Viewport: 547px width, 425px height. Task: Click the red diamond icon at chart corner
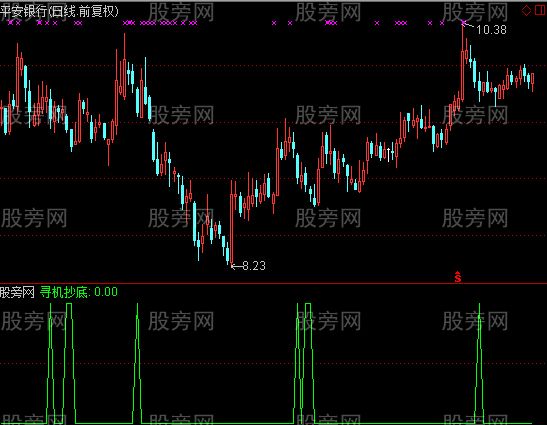[x=526, y=10]
